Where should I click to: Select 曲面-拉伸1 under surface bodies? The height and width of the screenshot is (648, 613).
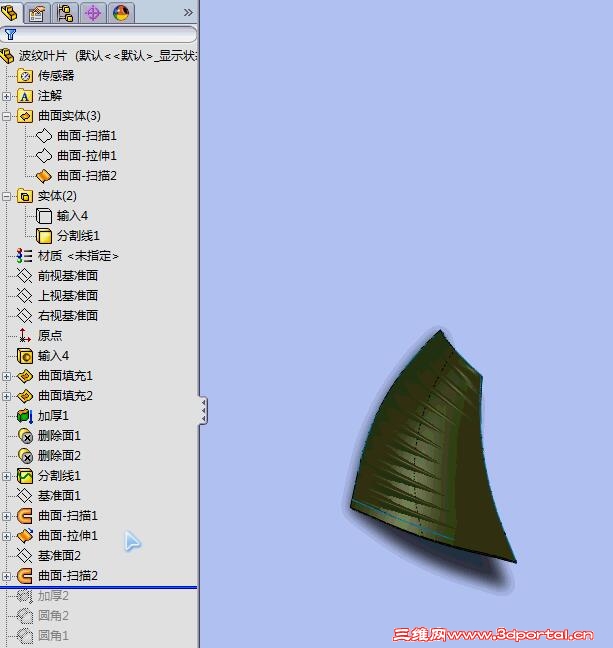coord(76,156)
